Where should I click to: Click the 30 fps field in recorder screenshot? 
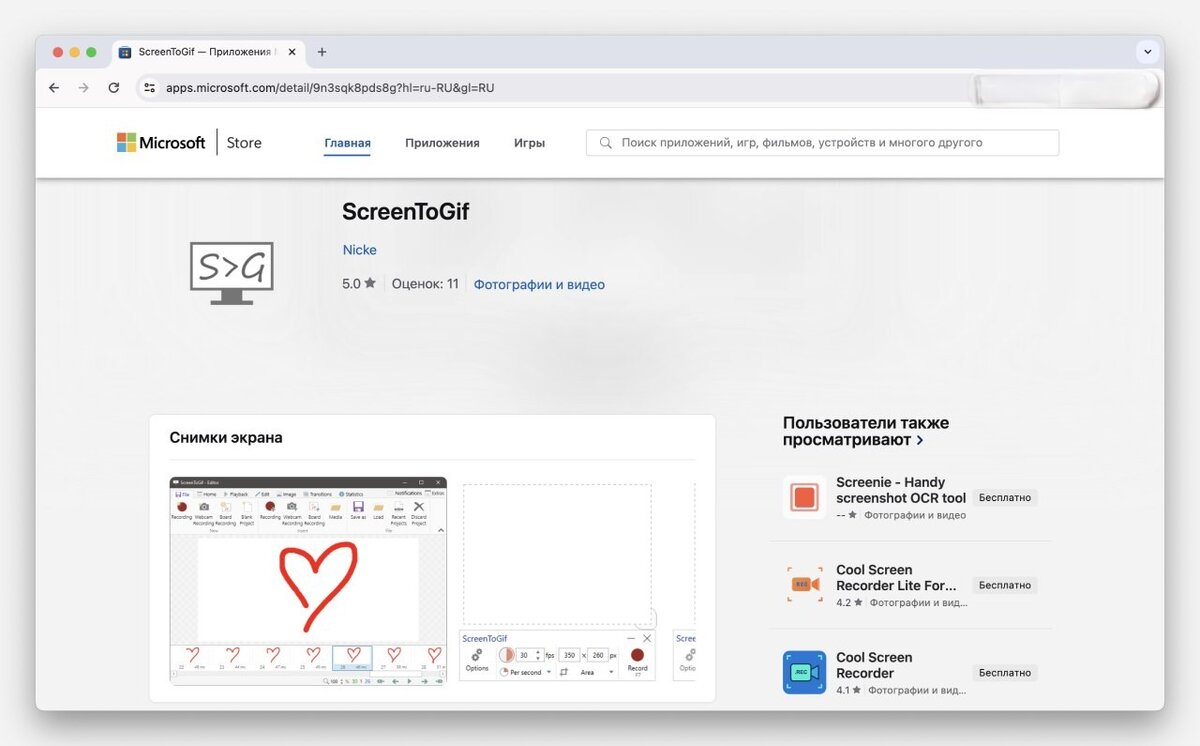pos(528,655)
